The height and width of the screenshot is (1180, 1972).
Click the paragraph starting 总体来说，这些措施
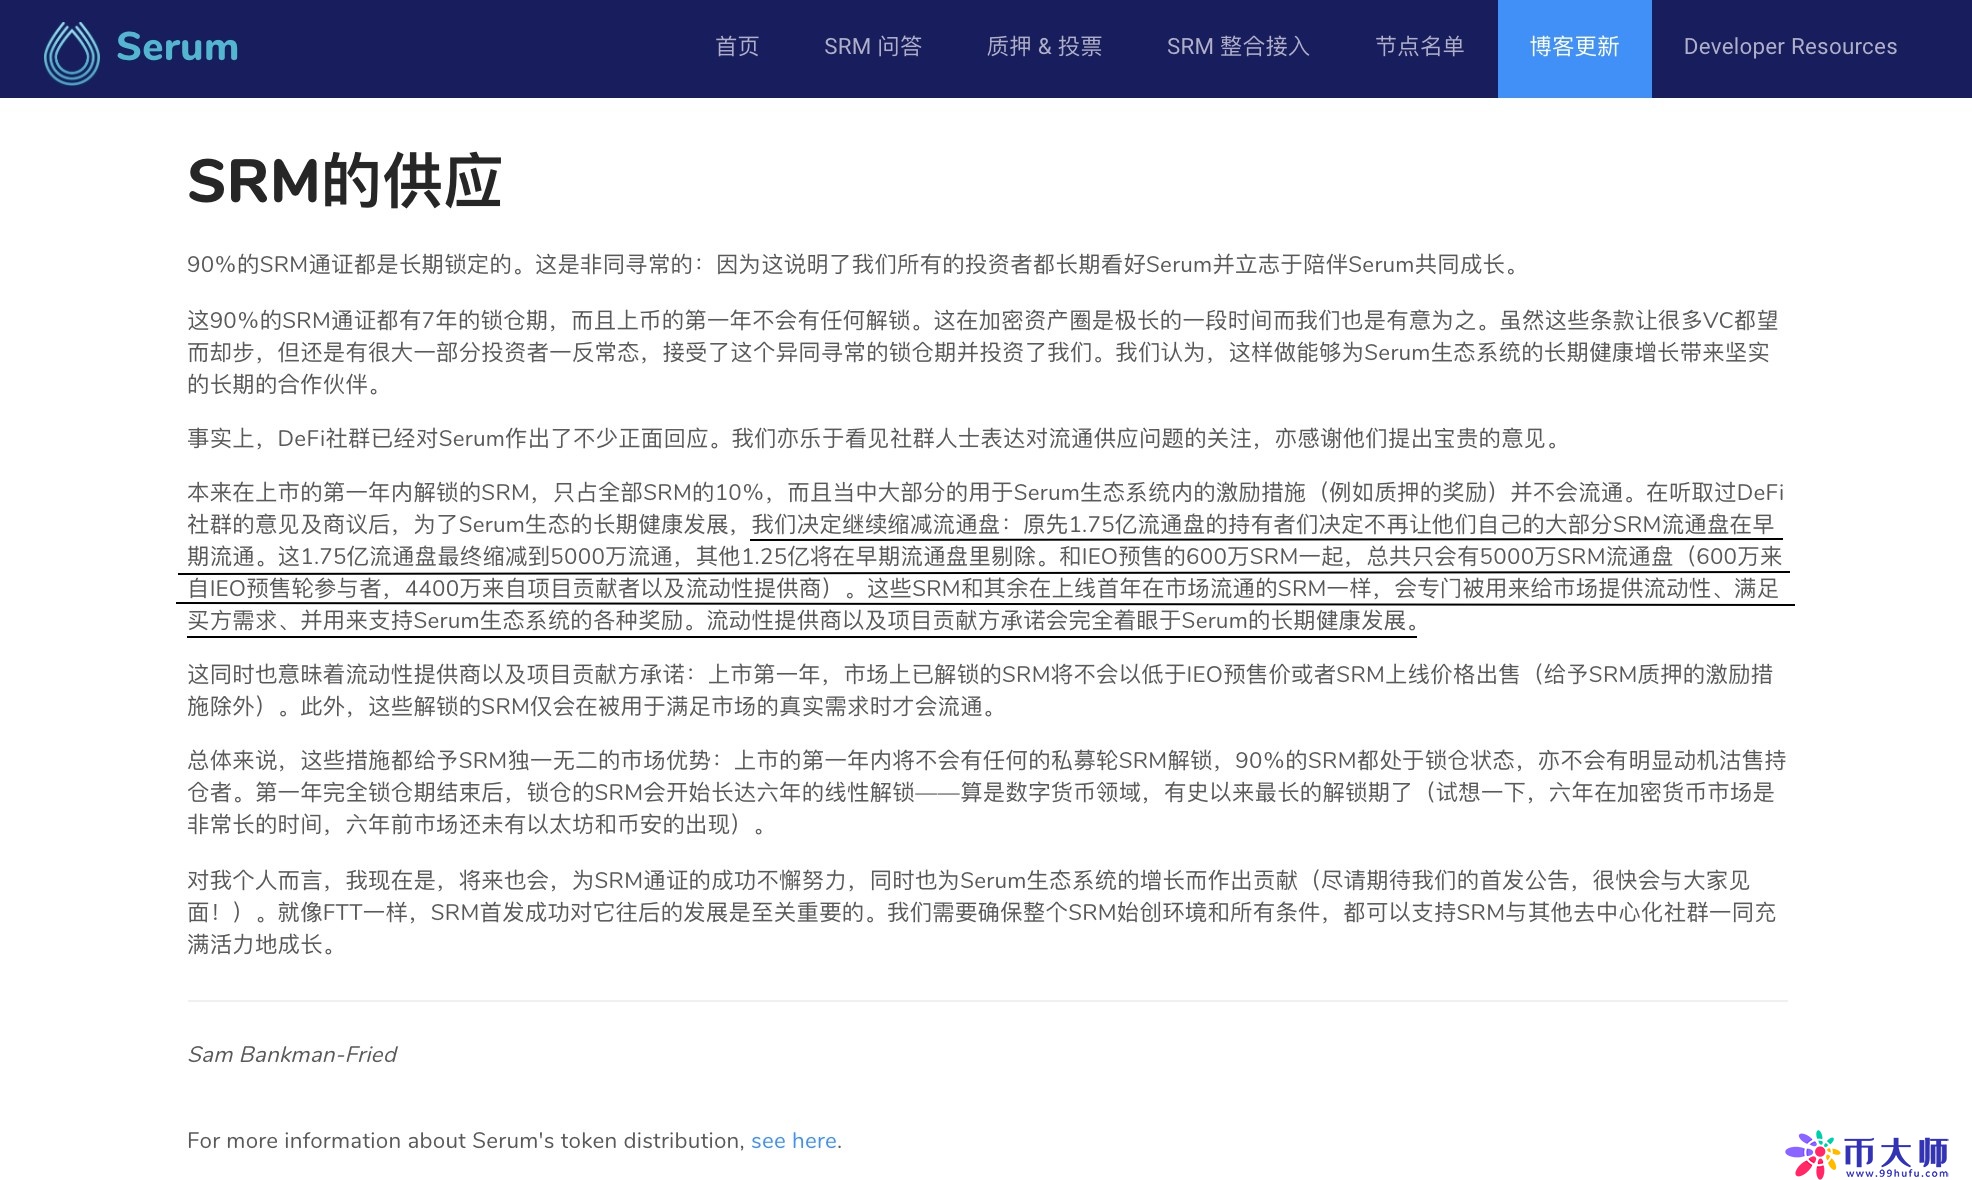tap(986, 792)
